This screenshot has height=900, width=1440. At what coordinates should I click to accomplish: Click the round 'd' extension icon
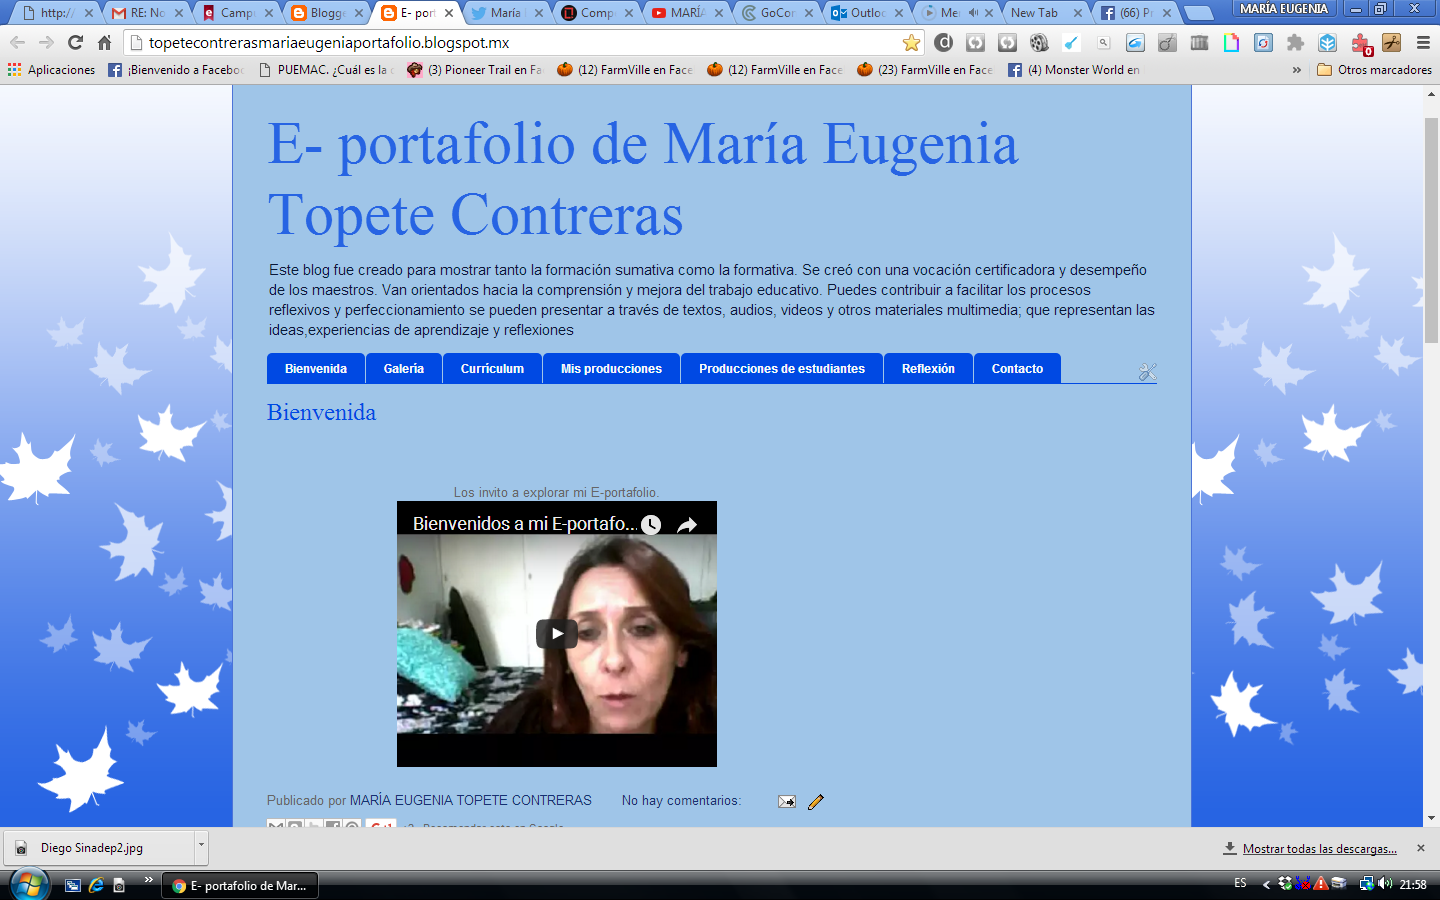click(943, 43)
